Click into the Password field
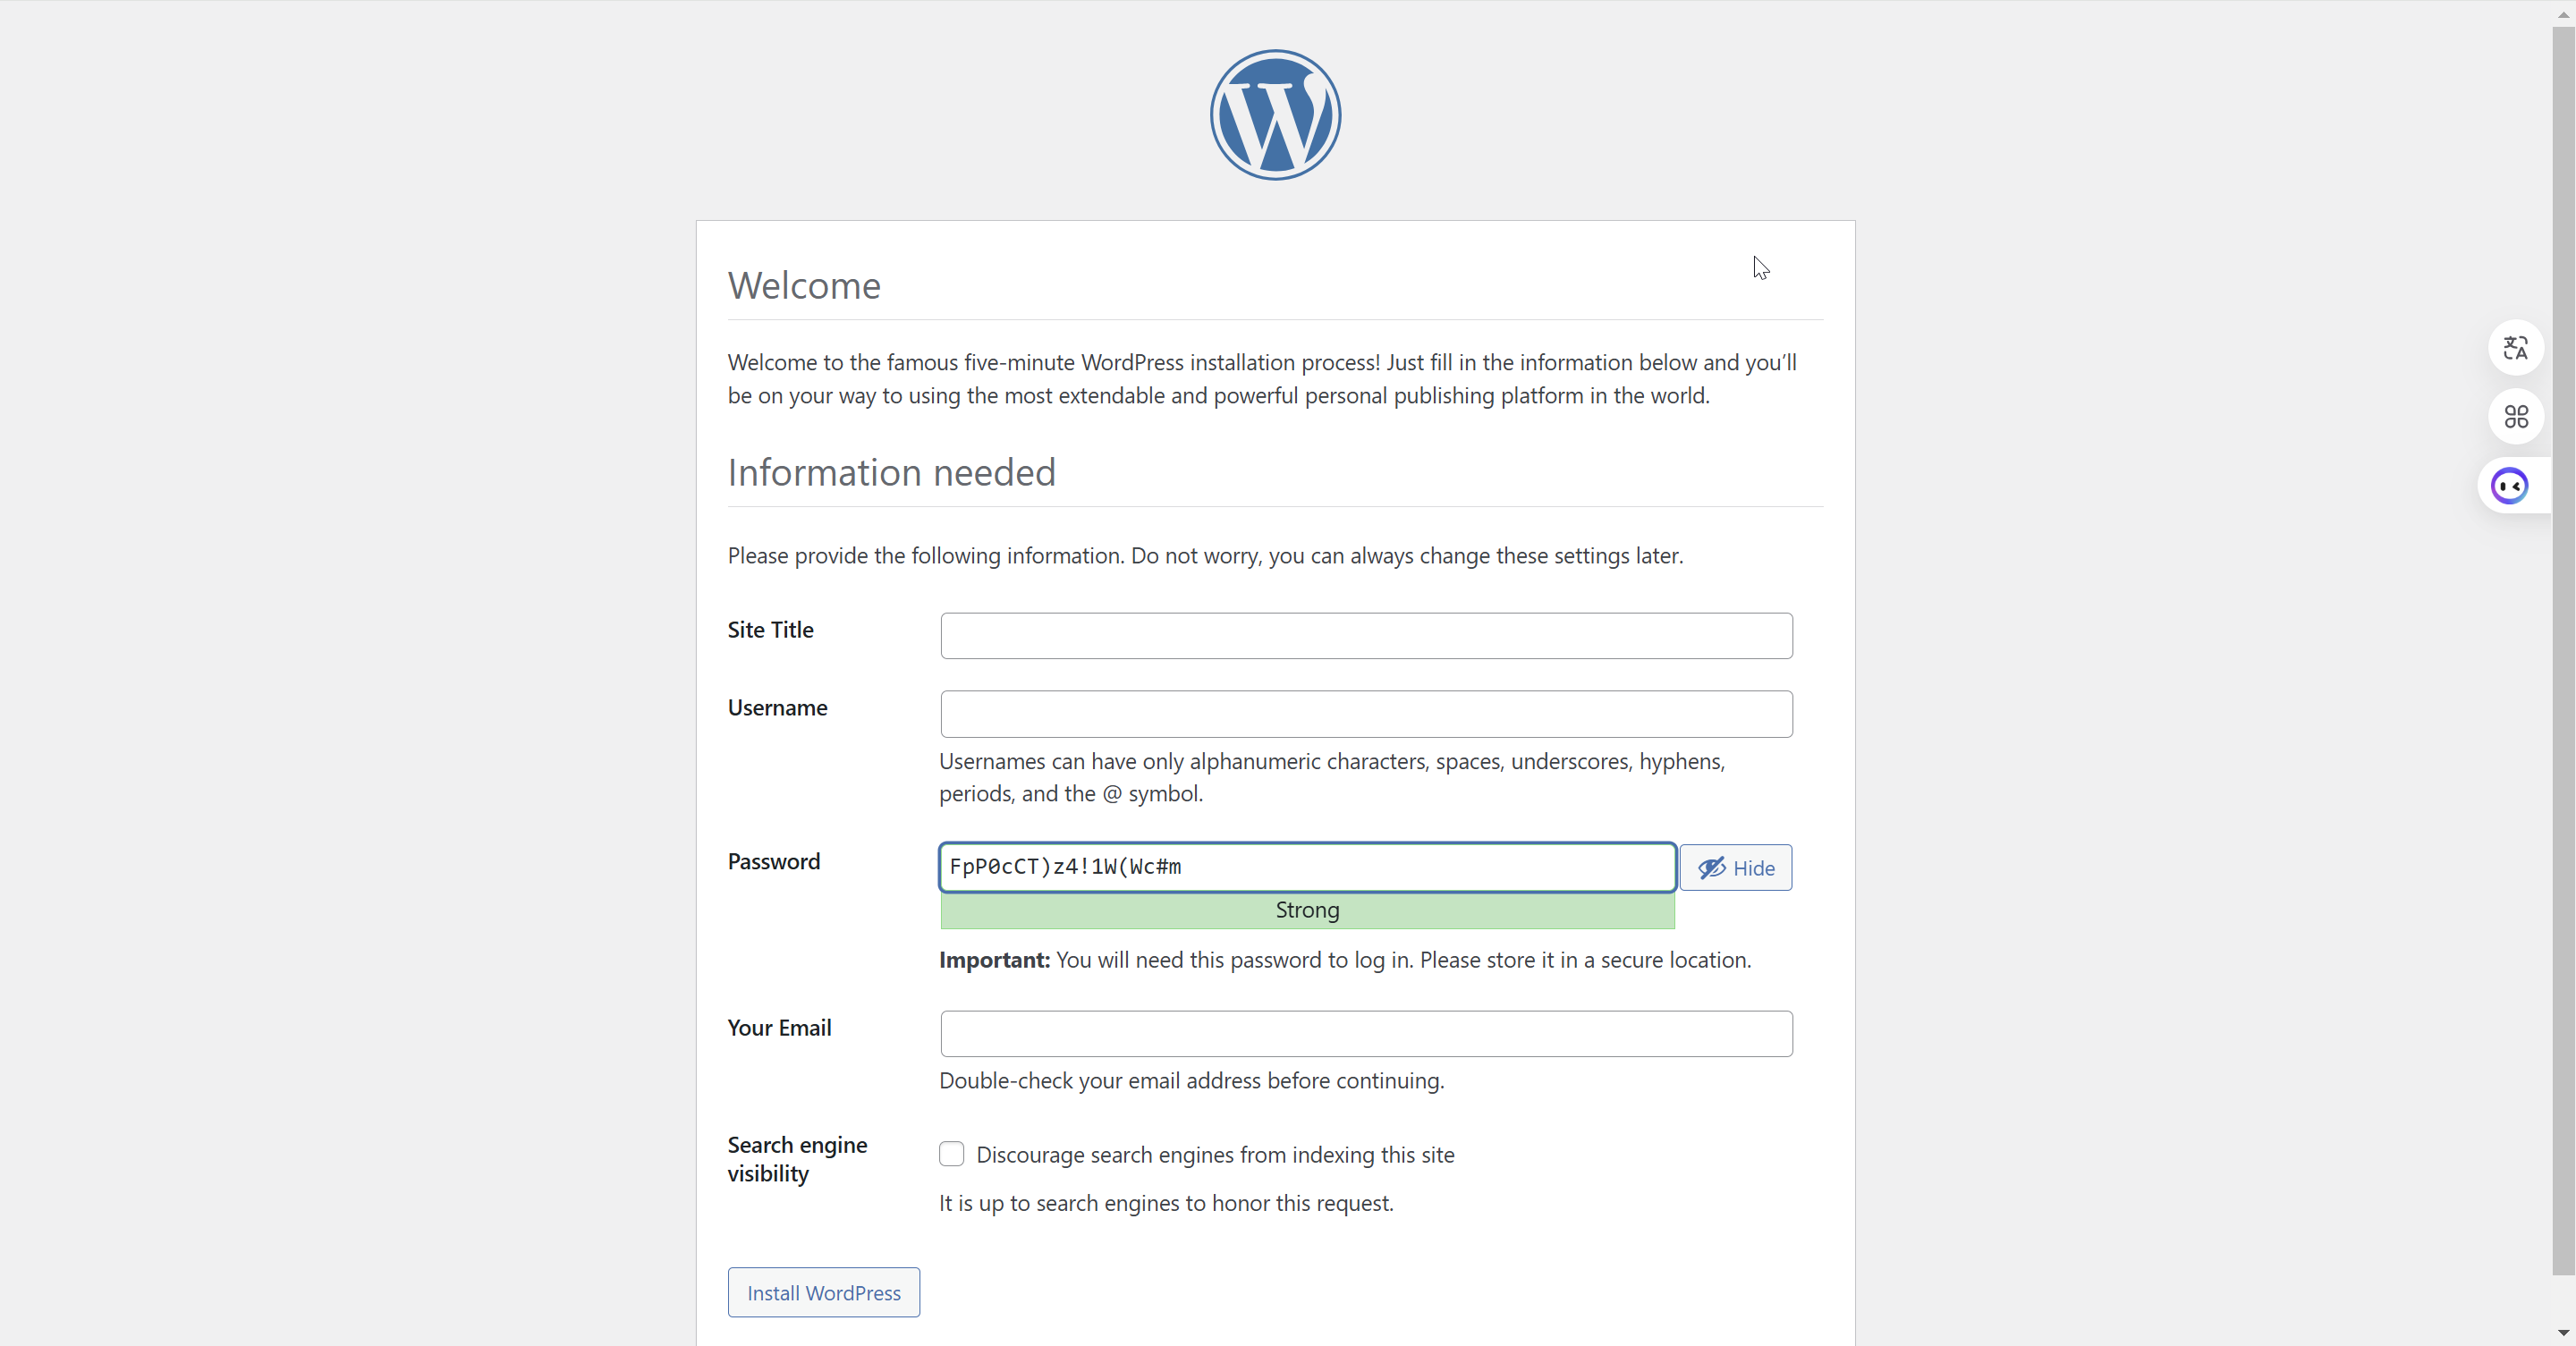The height and width of the screenshot is (1346, 2576). (x=1307, y=866)
